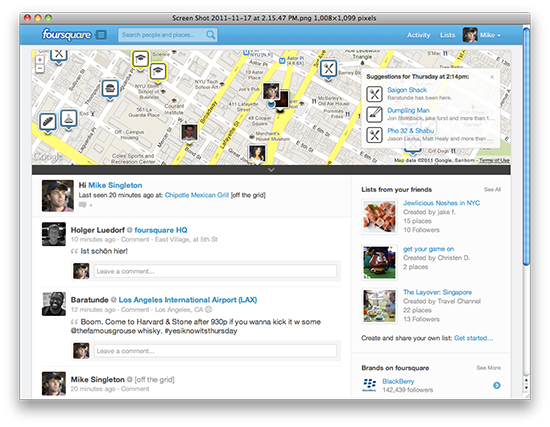550x427 pixels.
Task: Open Mike Singleton profile link
Action: click(x=115, y=185)
